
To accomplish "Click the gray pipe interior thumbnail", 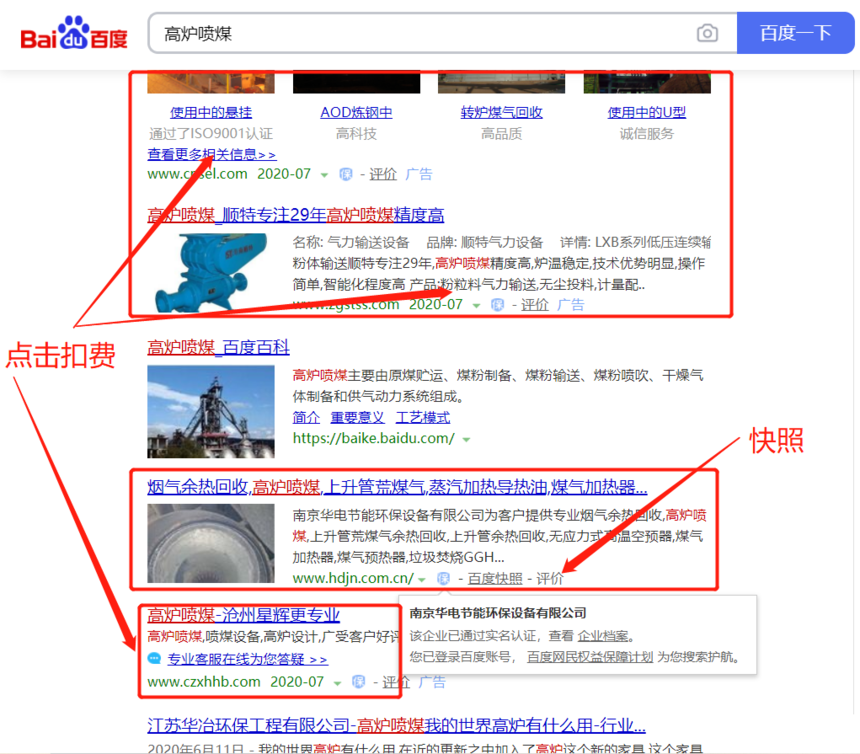I will tap(211, 543).
